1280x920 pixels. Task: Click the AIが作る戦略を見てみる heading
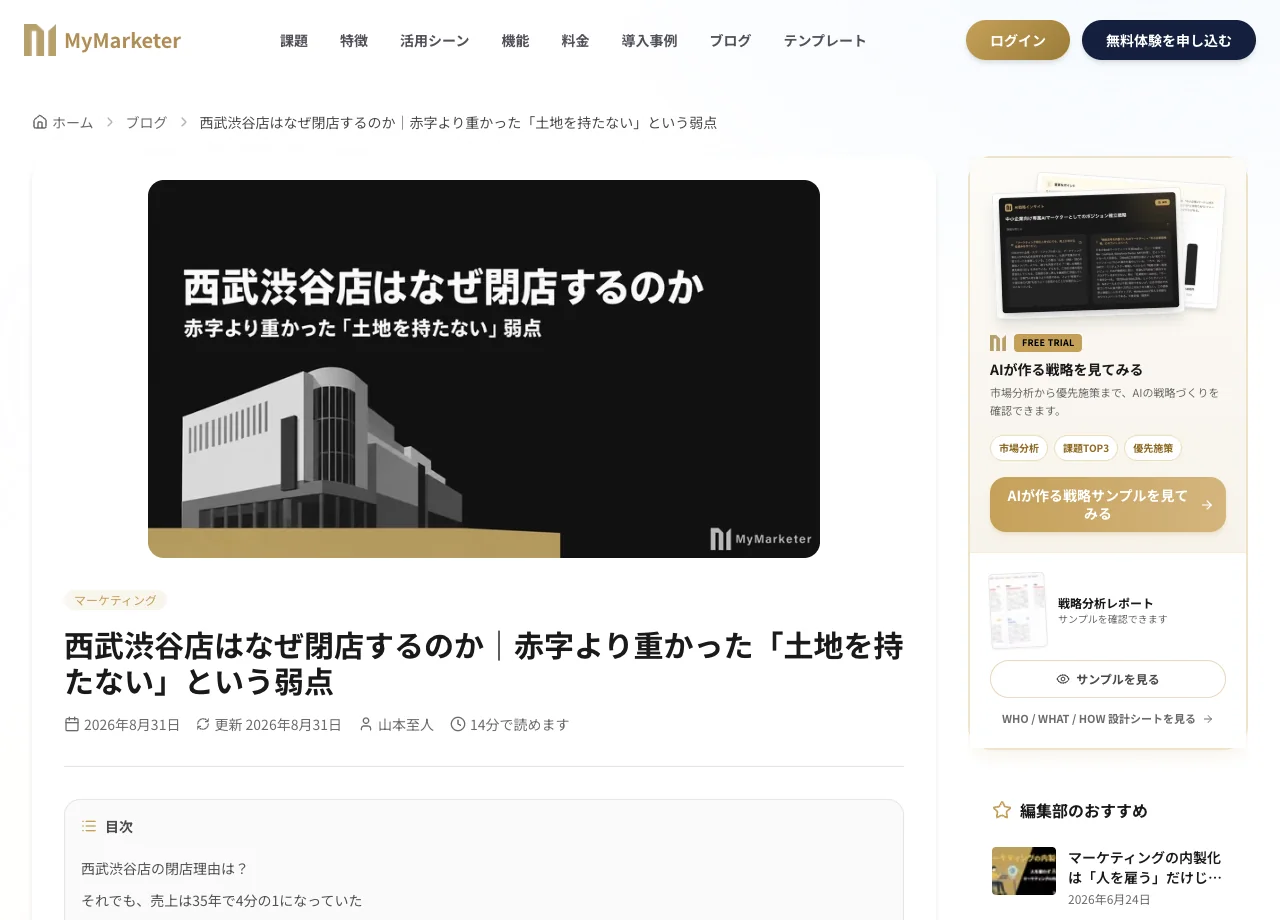pos(1066,369)
